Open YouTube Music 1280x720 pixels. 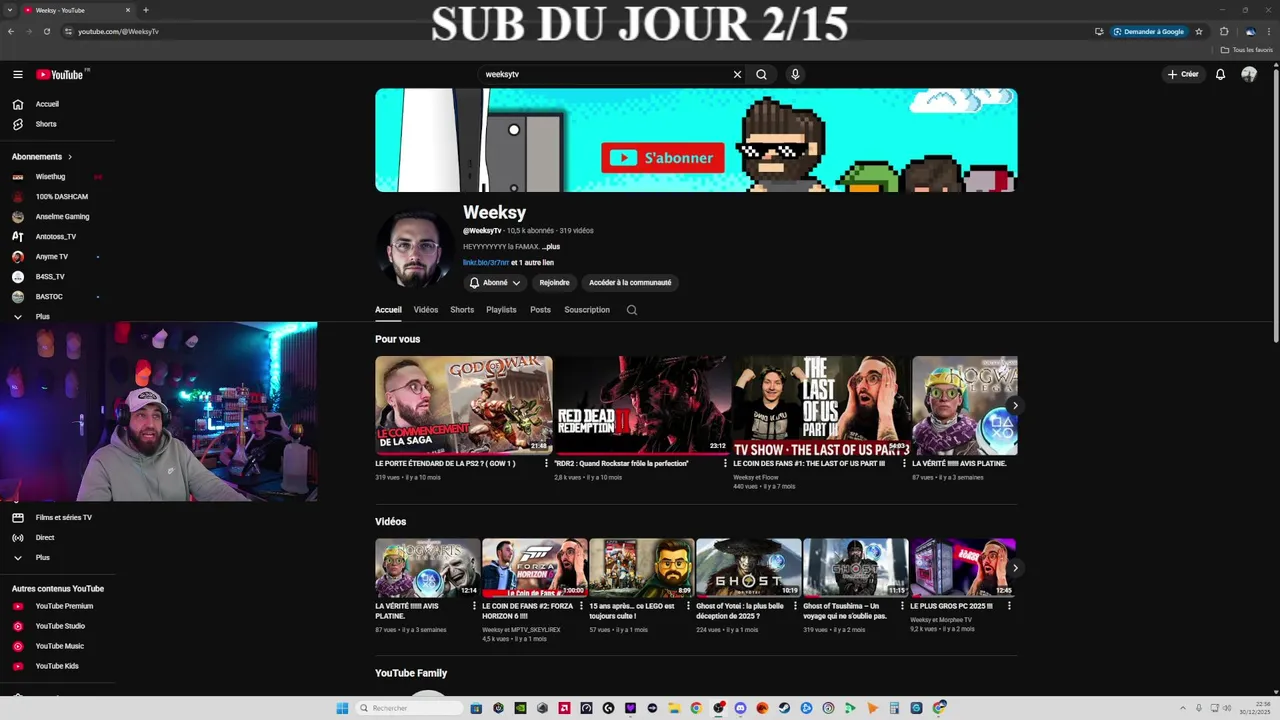pyautogui.click(x=49, y=646)
